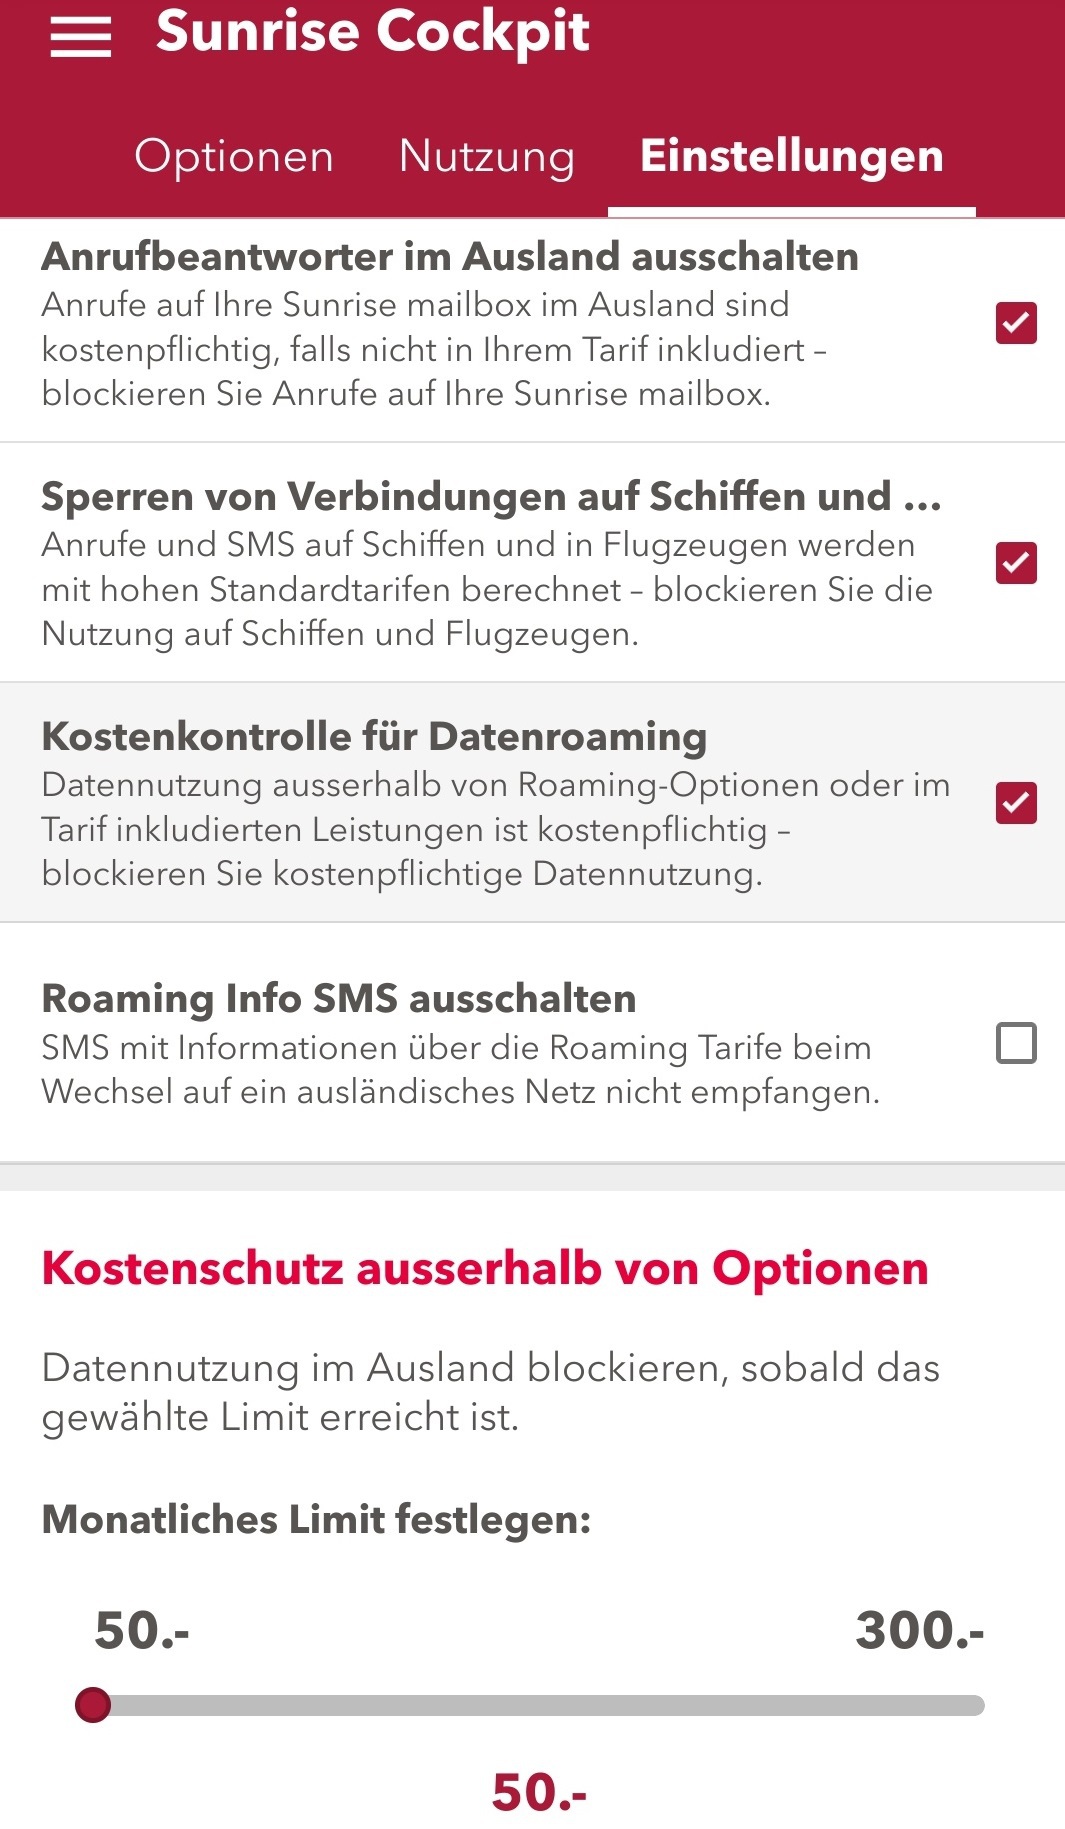Disable Kostenkontrolle für Datenroaming checkbox
This screenshot has height=1829, width=1065.
click(x=1016, y=803)
